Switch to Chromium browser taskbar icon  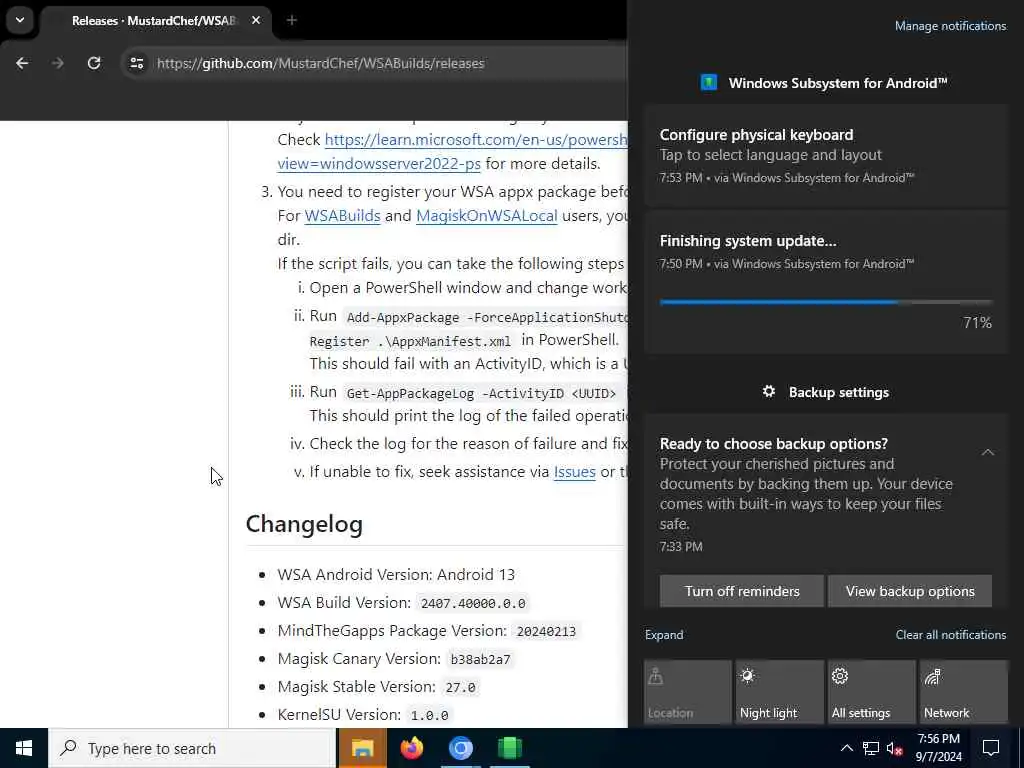click(x=460, y=748)
